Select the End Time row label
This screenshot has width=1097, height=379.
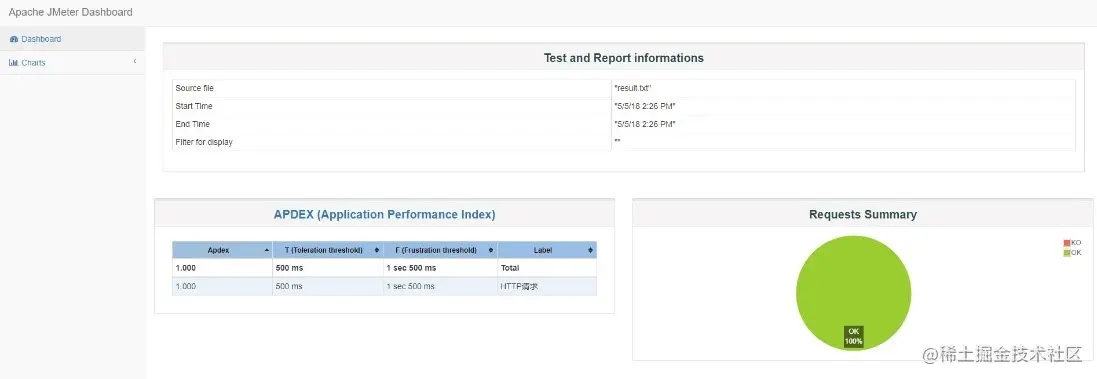(x=192, y=124)
